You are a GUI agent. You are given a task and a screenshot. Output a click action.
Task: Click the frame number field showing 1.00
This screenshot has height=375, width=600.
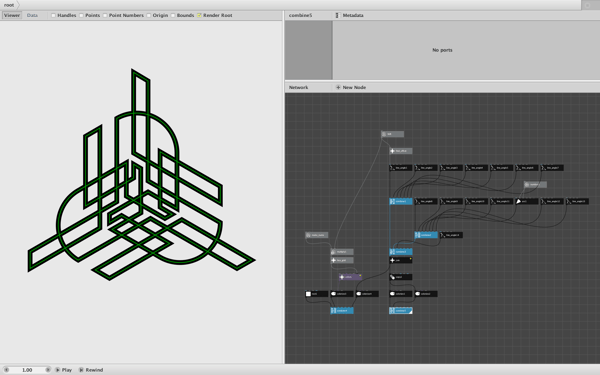pyautogui.click(x=27, y=370)
